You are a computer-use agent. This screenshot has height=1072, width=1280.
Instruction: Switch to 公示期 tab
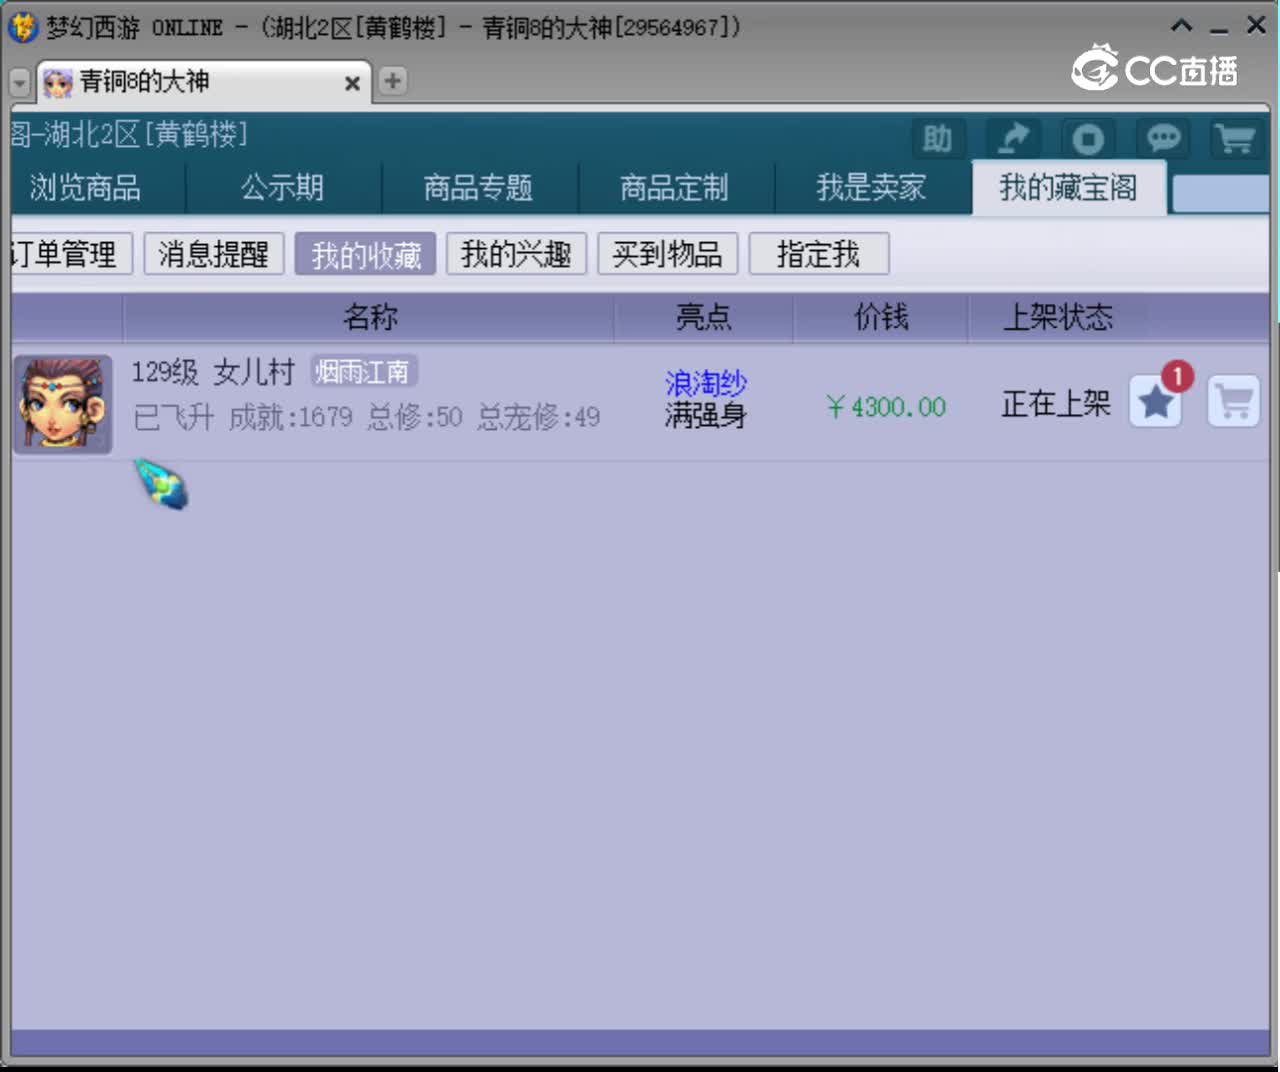pos(282,187)
